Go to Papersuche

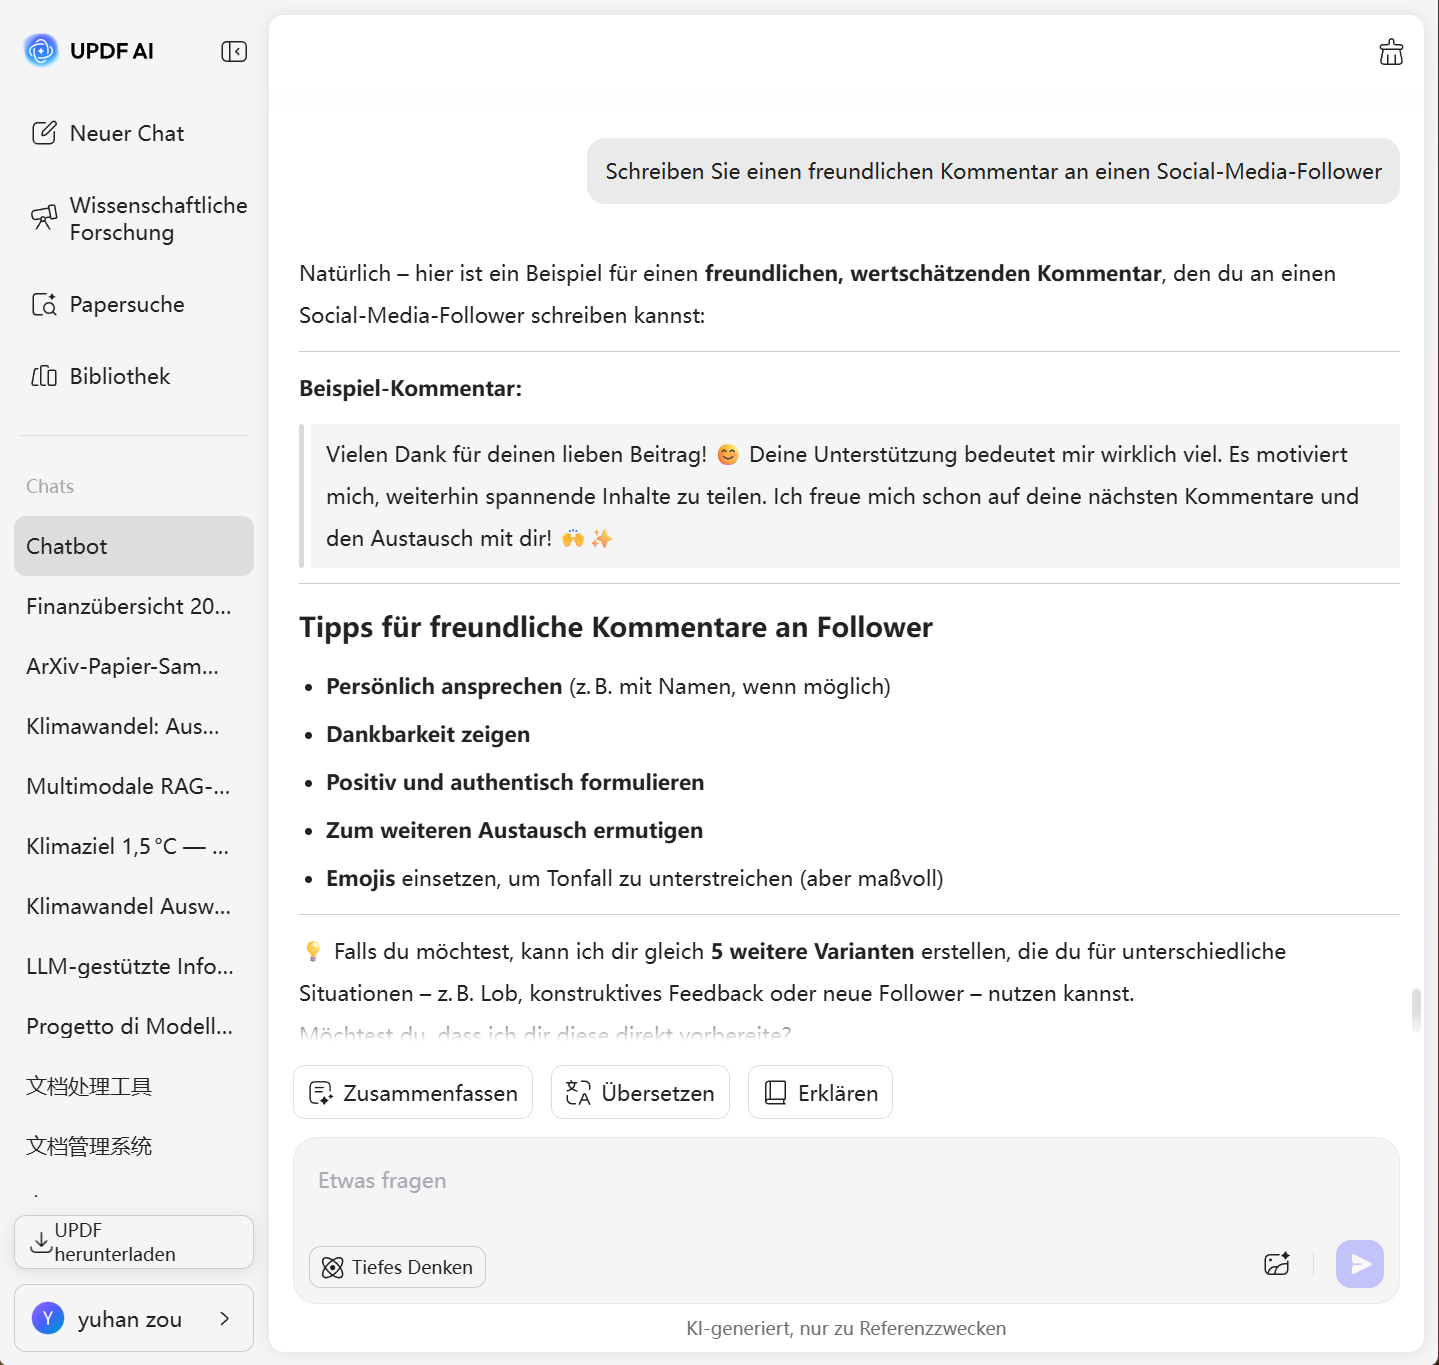click(x=108, y=304)
